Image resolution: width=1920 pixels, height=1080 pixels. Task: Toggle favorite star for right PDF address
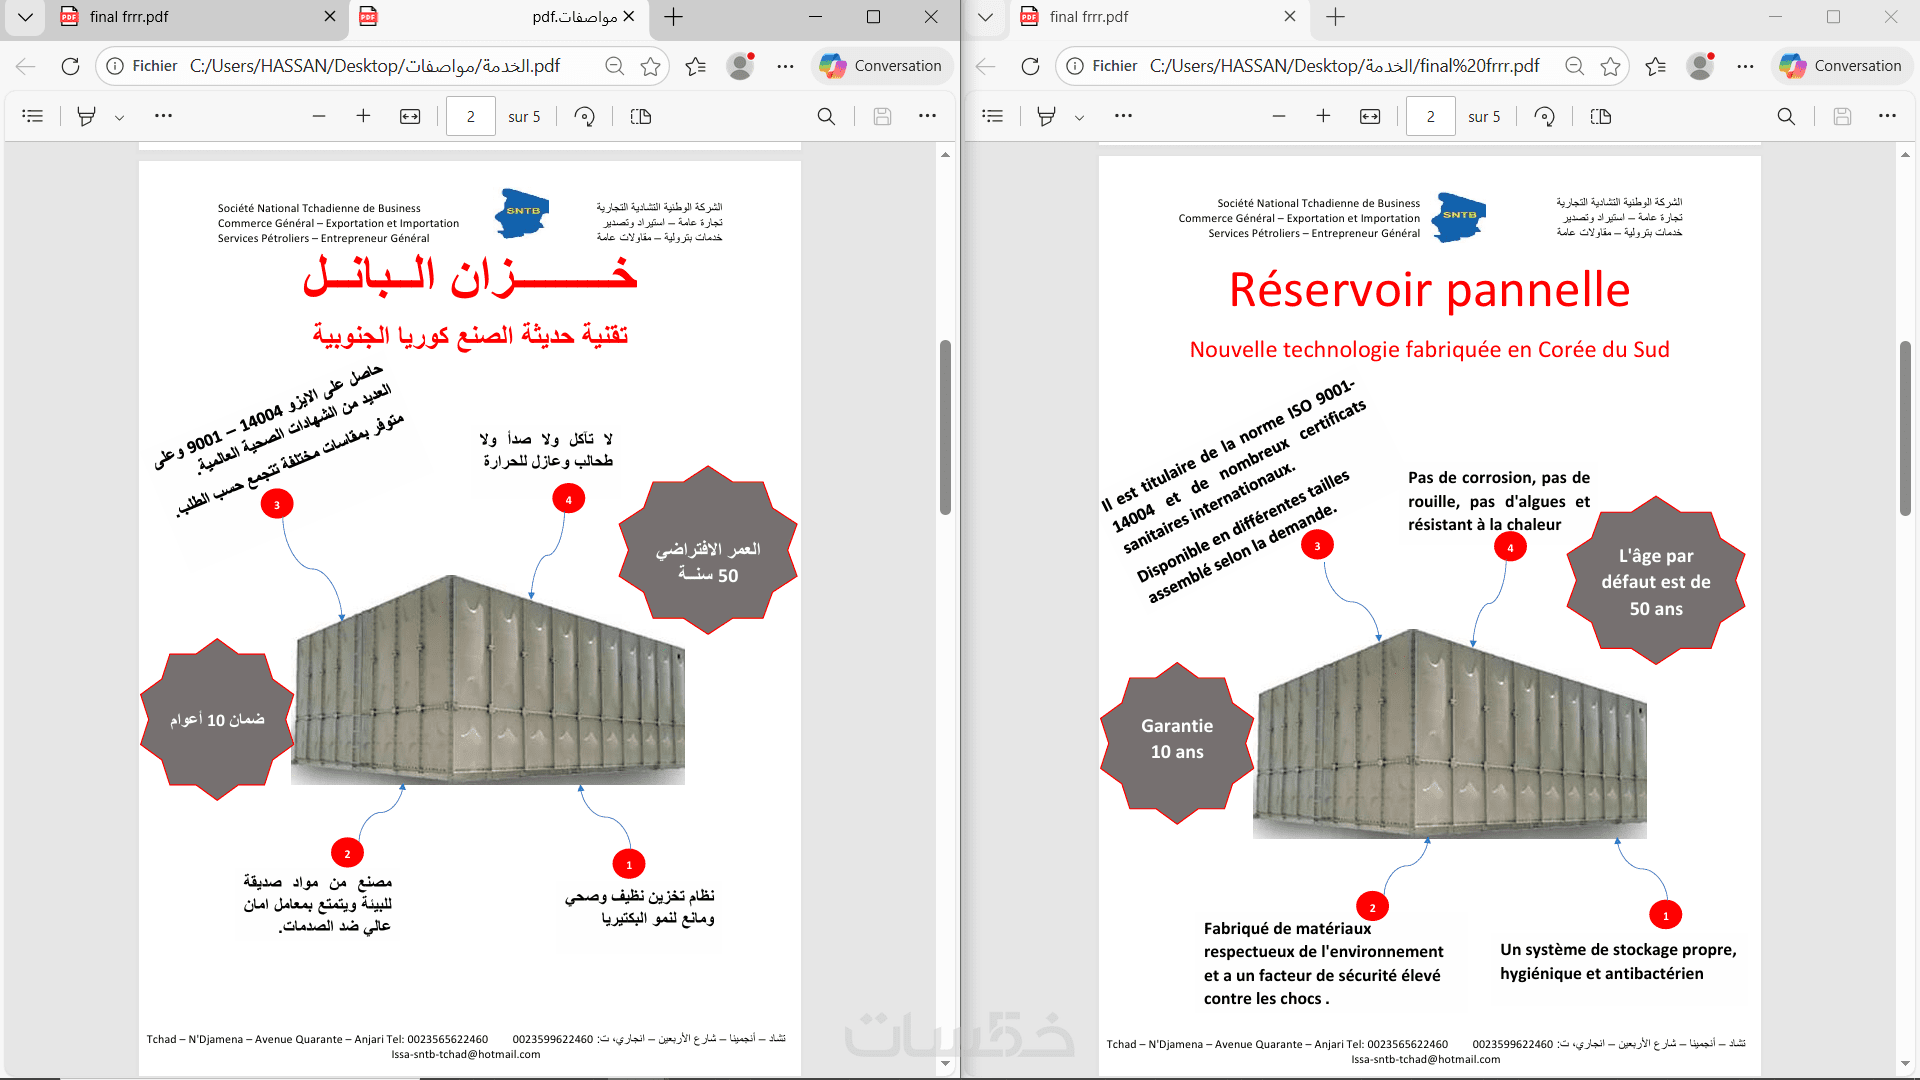point(1610,66)
